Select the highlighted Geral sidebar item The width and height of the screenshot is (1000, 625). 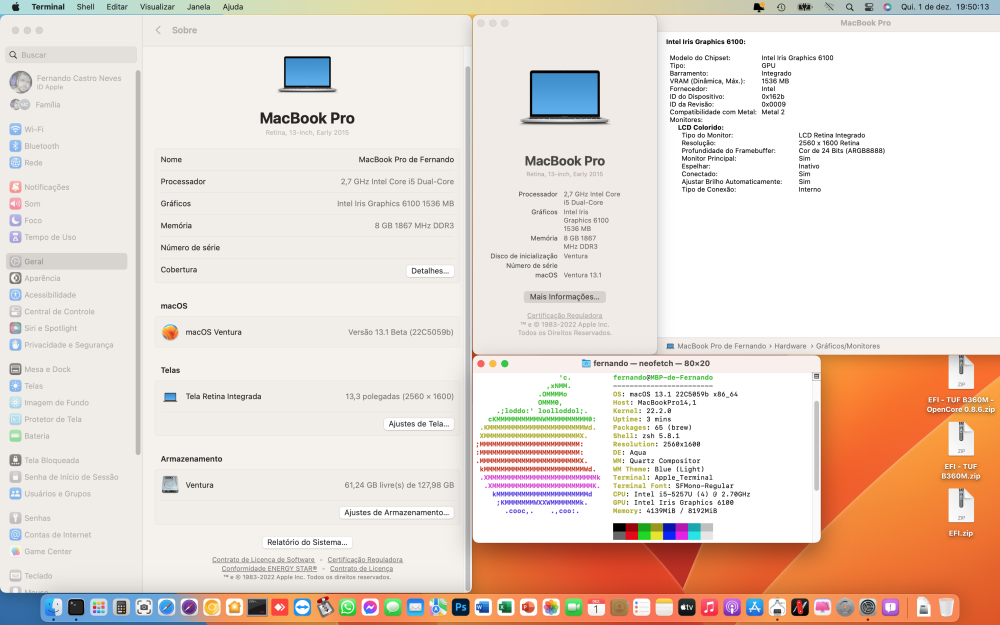tap(67, 261)
